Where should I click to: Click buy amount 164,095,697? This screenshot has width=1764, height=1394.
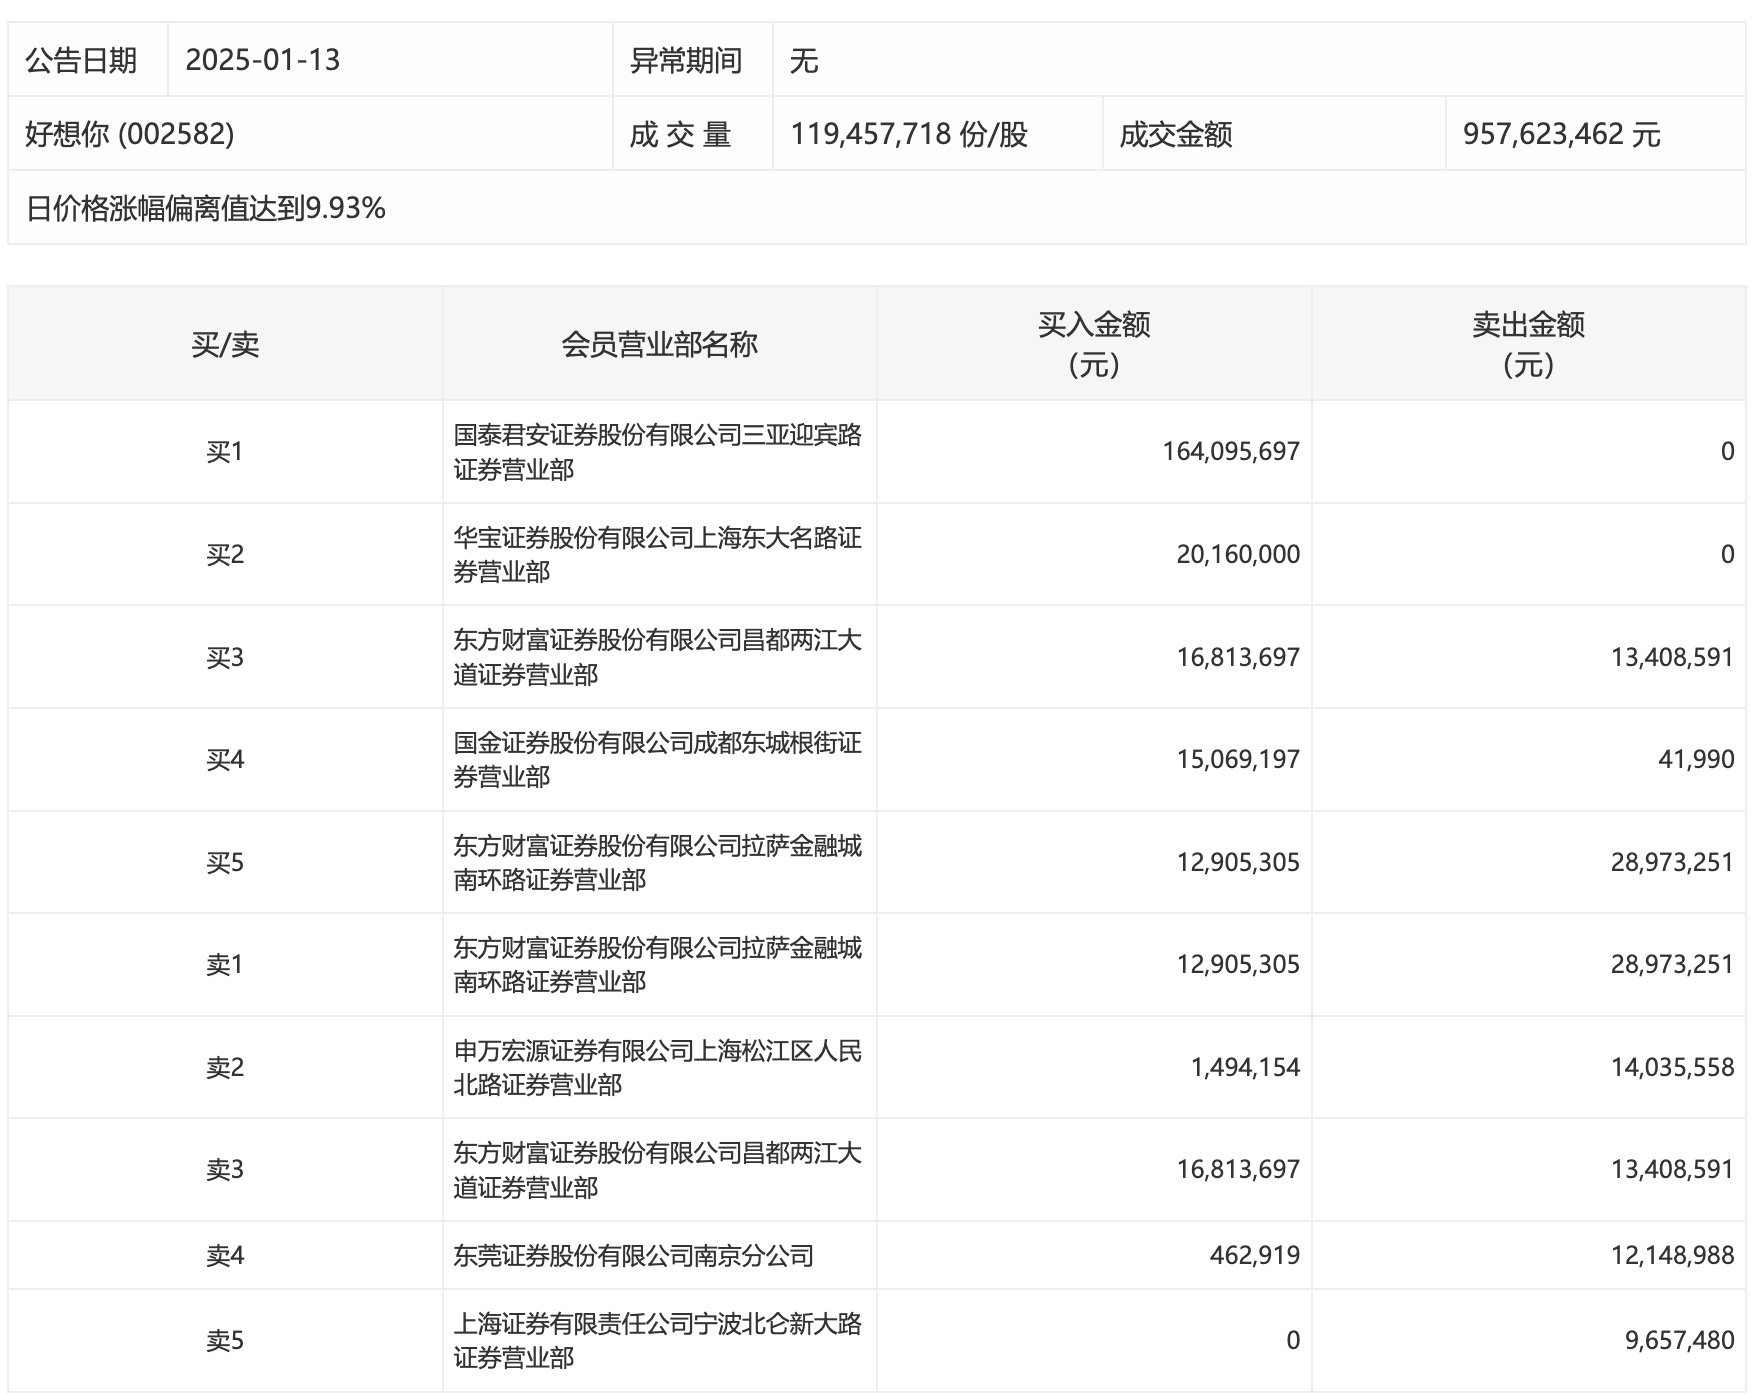tap(1231, 452)
